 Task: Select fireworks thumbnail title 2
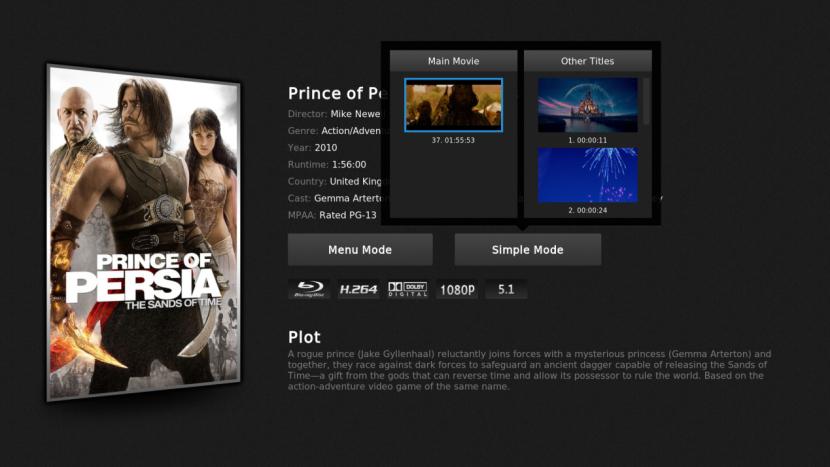tap(588, 175)
